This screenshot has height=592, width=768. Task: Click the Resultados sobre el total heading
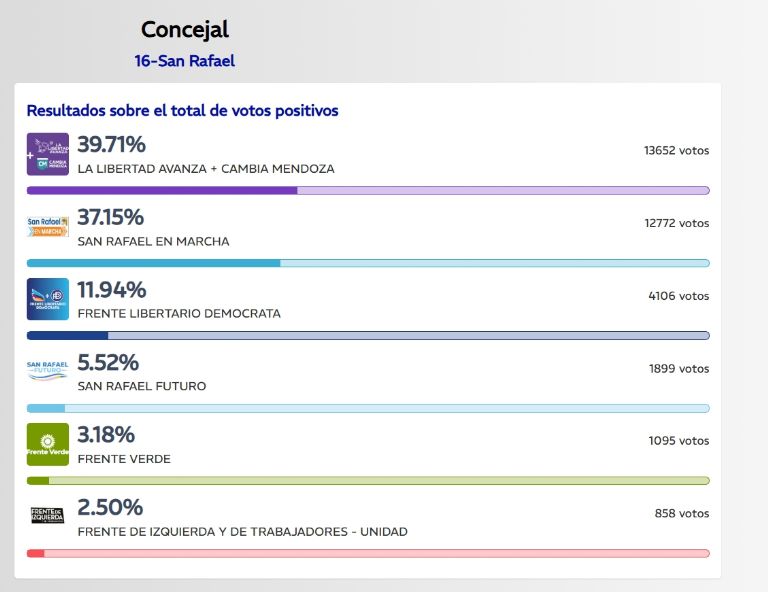[x=182, y=111]
